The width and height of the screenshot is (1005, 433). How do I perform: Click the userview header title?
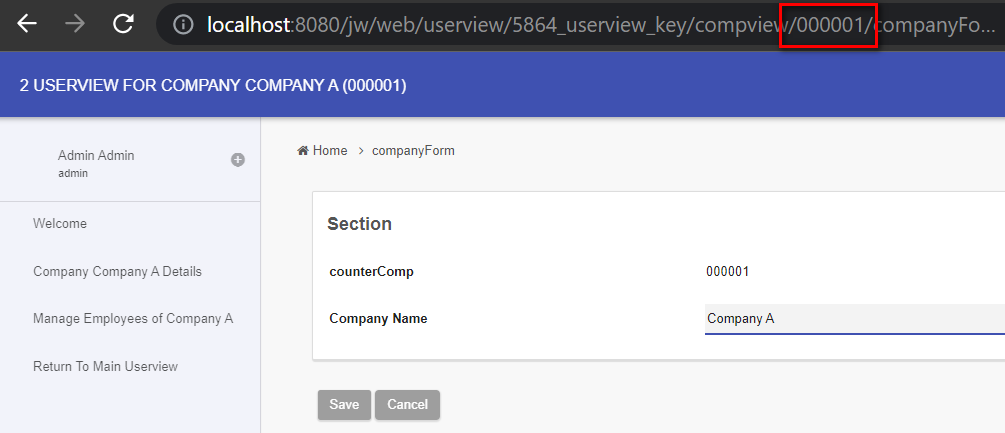pos(213,85)
